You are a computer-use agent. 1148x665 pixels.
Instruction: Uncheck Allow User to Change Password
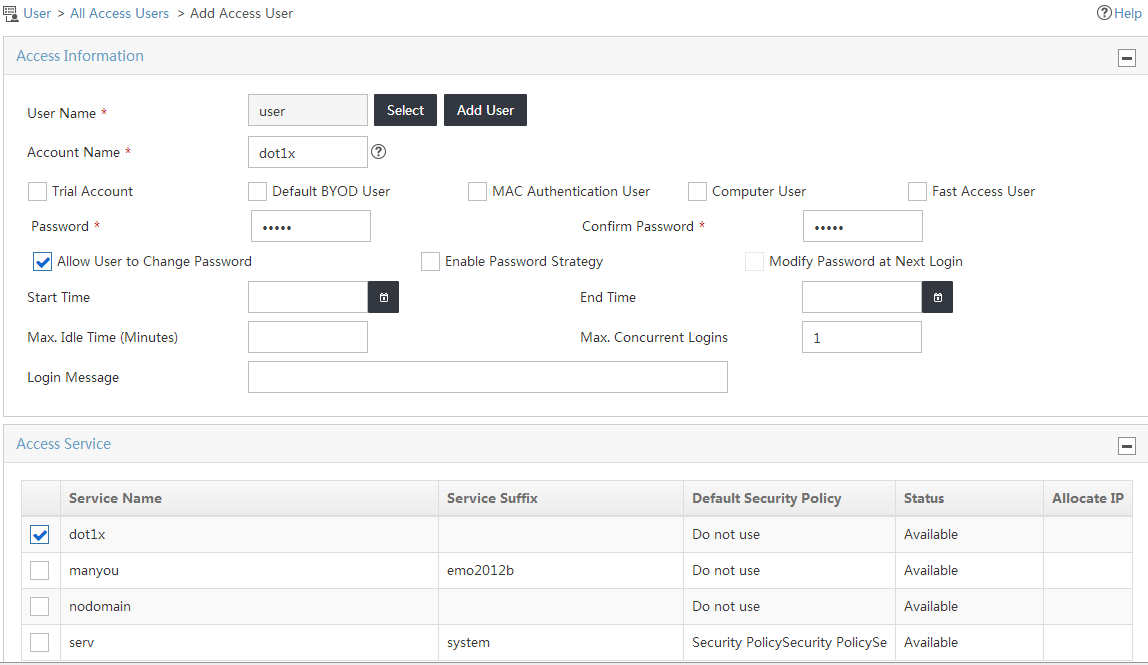point(42,261)
